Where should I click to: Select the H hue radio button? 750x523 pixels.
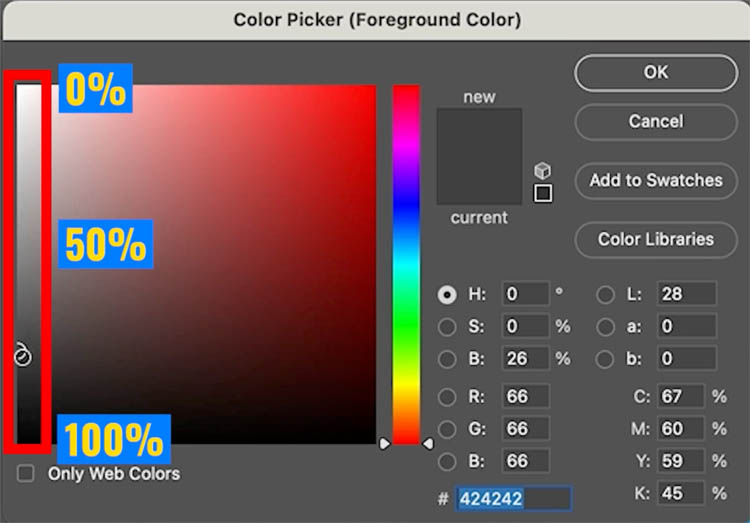tap(447, 294)
